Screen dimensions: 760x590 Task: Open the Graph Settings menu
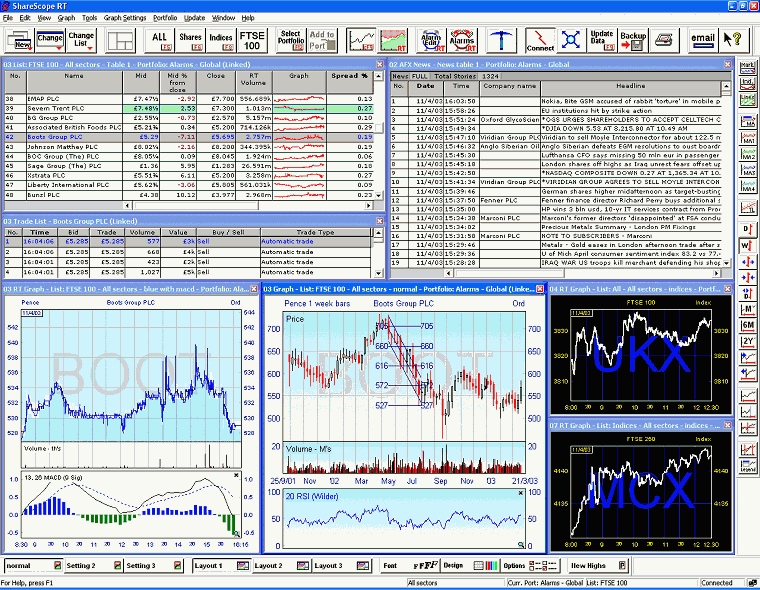[x=125, y=18]
